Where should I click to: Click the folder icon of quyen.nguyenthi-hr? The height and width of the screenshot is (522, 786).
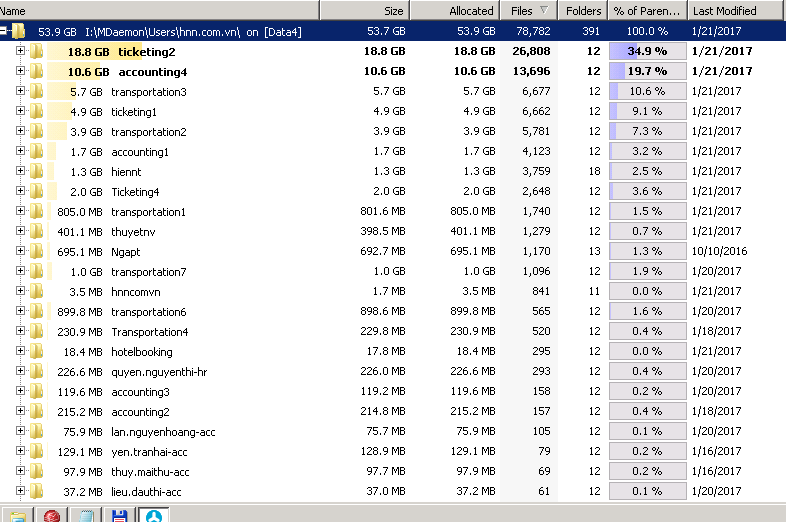coord(37,372)
